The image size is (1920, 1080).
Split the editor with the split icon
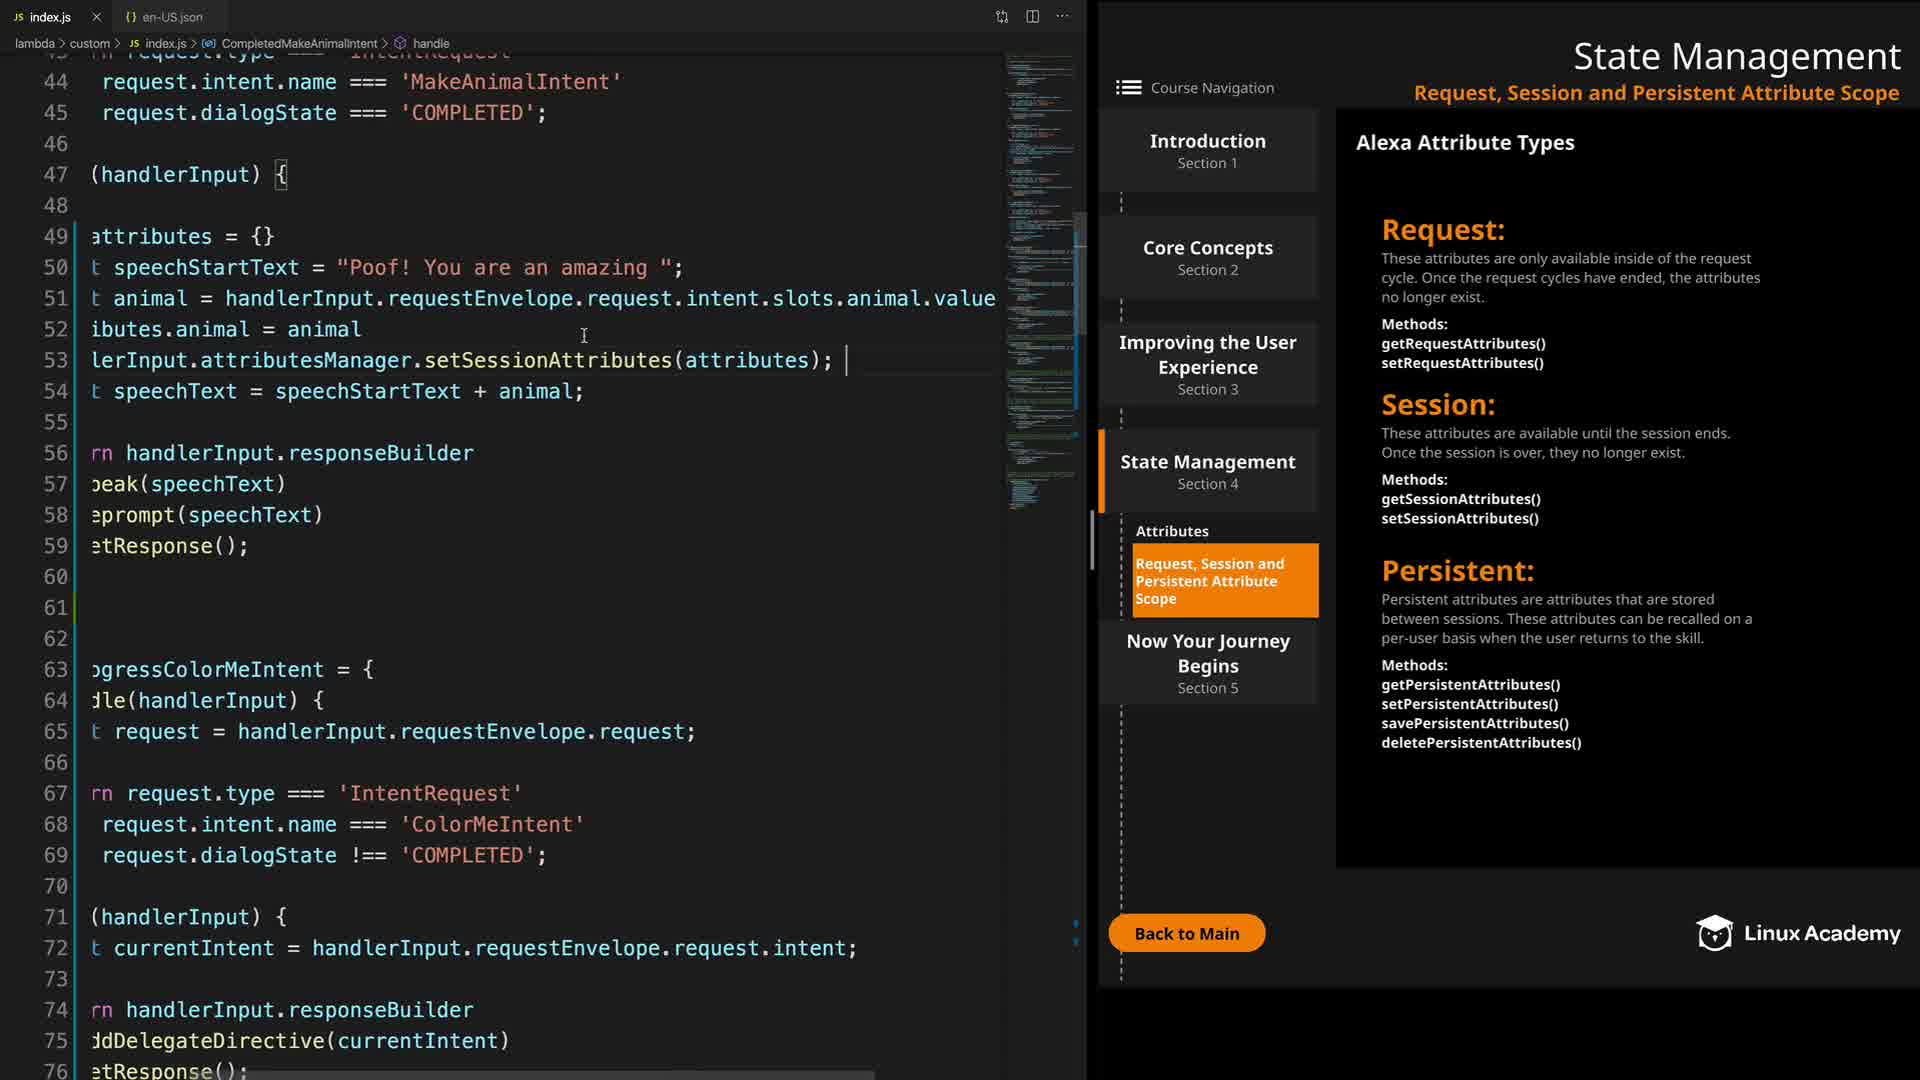coord(1032,17)
